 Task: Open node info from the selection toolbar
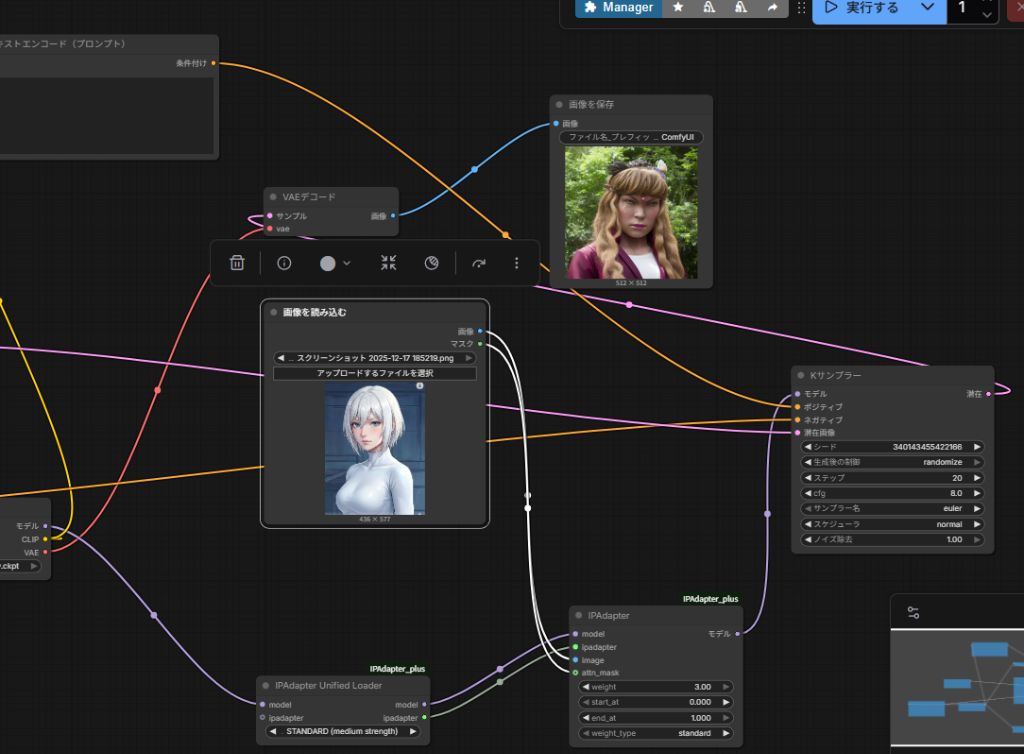coord(284,263)
